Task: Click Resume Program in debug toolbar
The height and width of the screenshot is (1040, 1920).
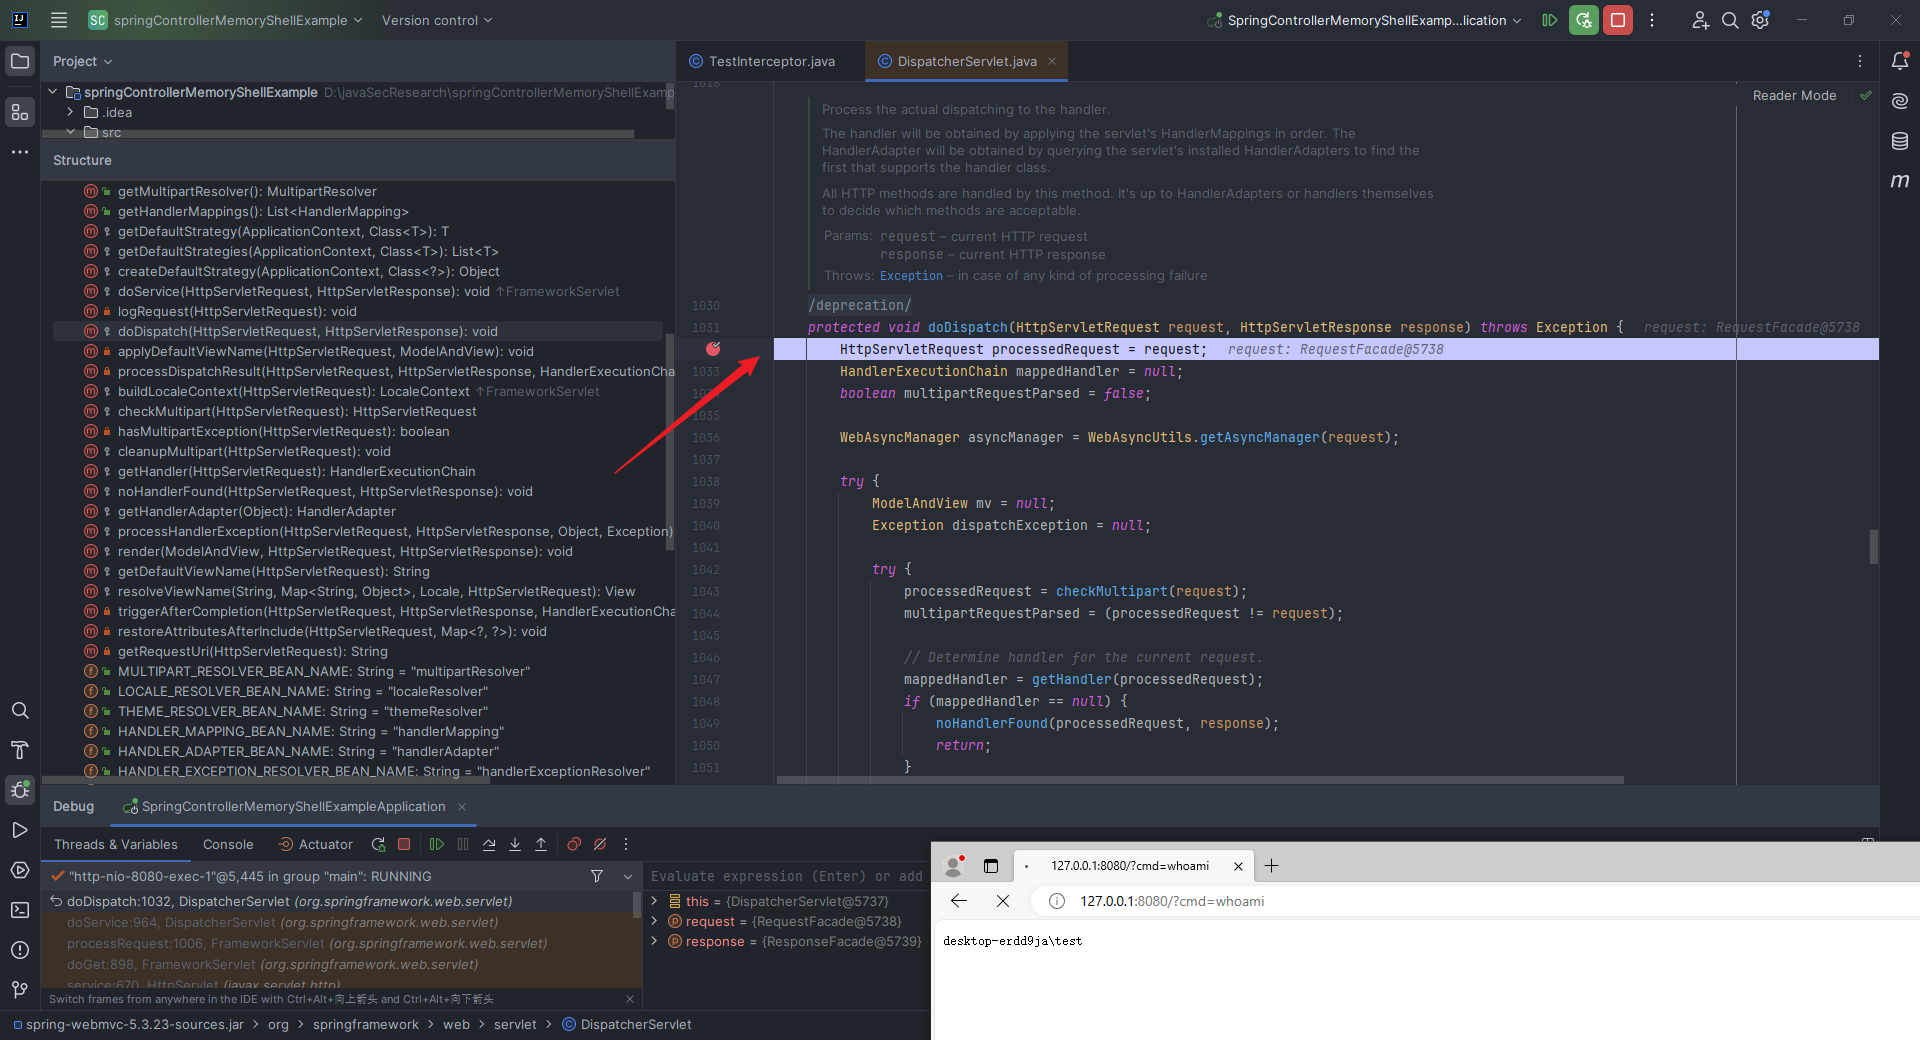Action: [x=437, y=844]
